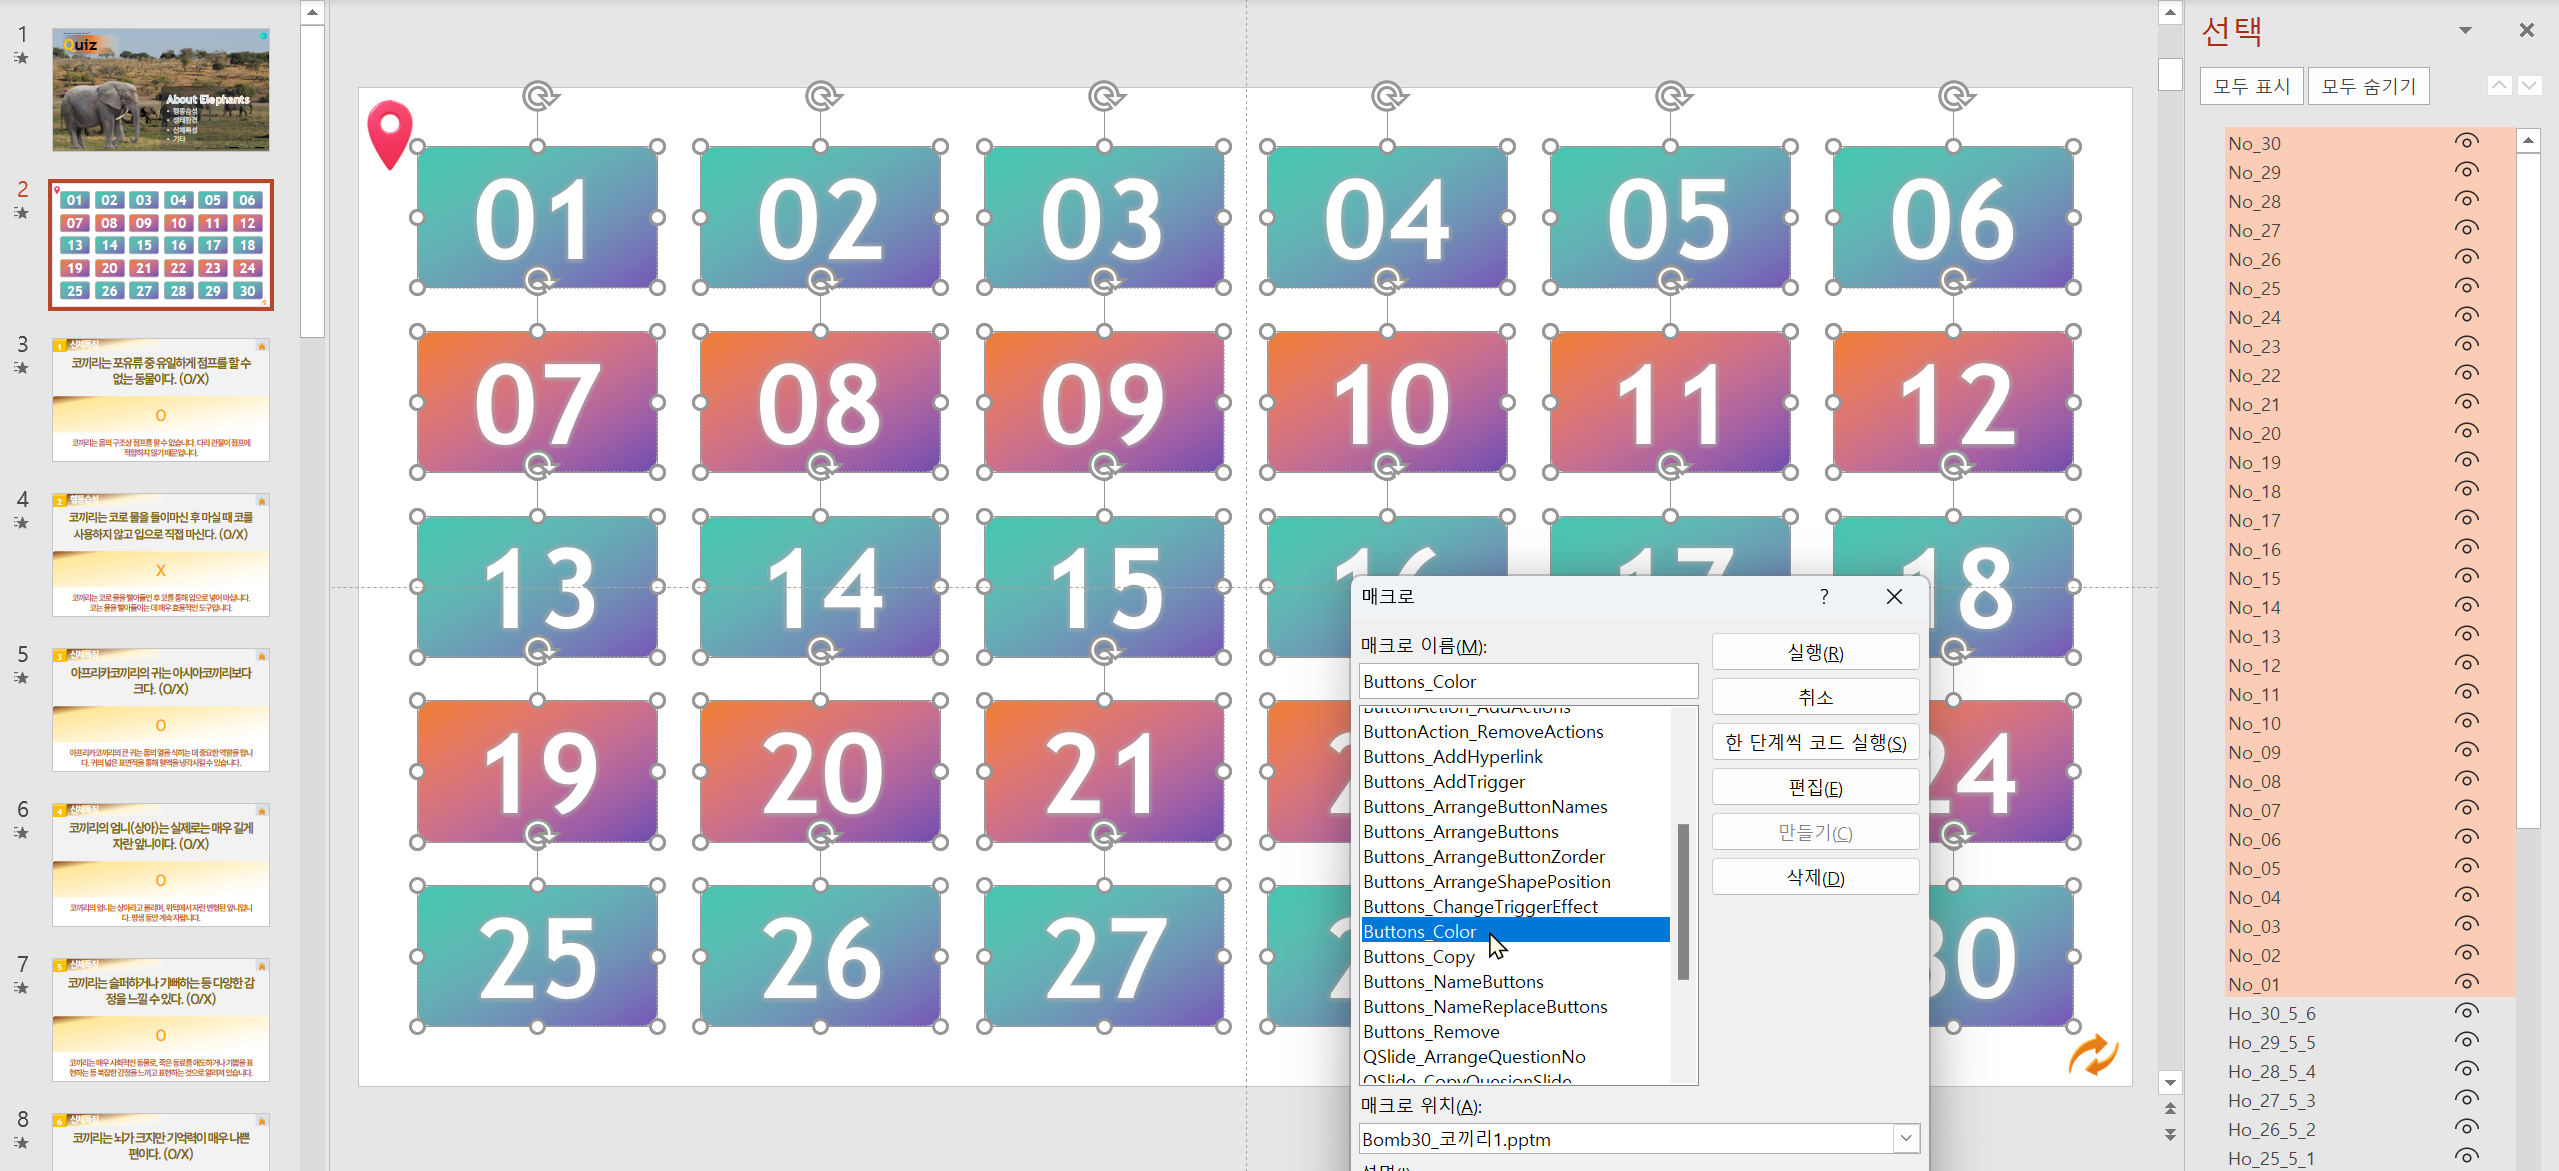The image size is (2559, 1171).
Task: Click animation star icon beside slide 3
Action: pos(21,368)
